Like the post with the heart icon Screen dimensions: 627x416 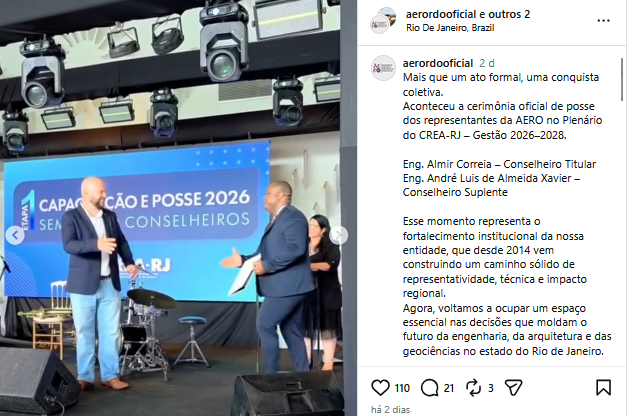click(x=380, y=388)
